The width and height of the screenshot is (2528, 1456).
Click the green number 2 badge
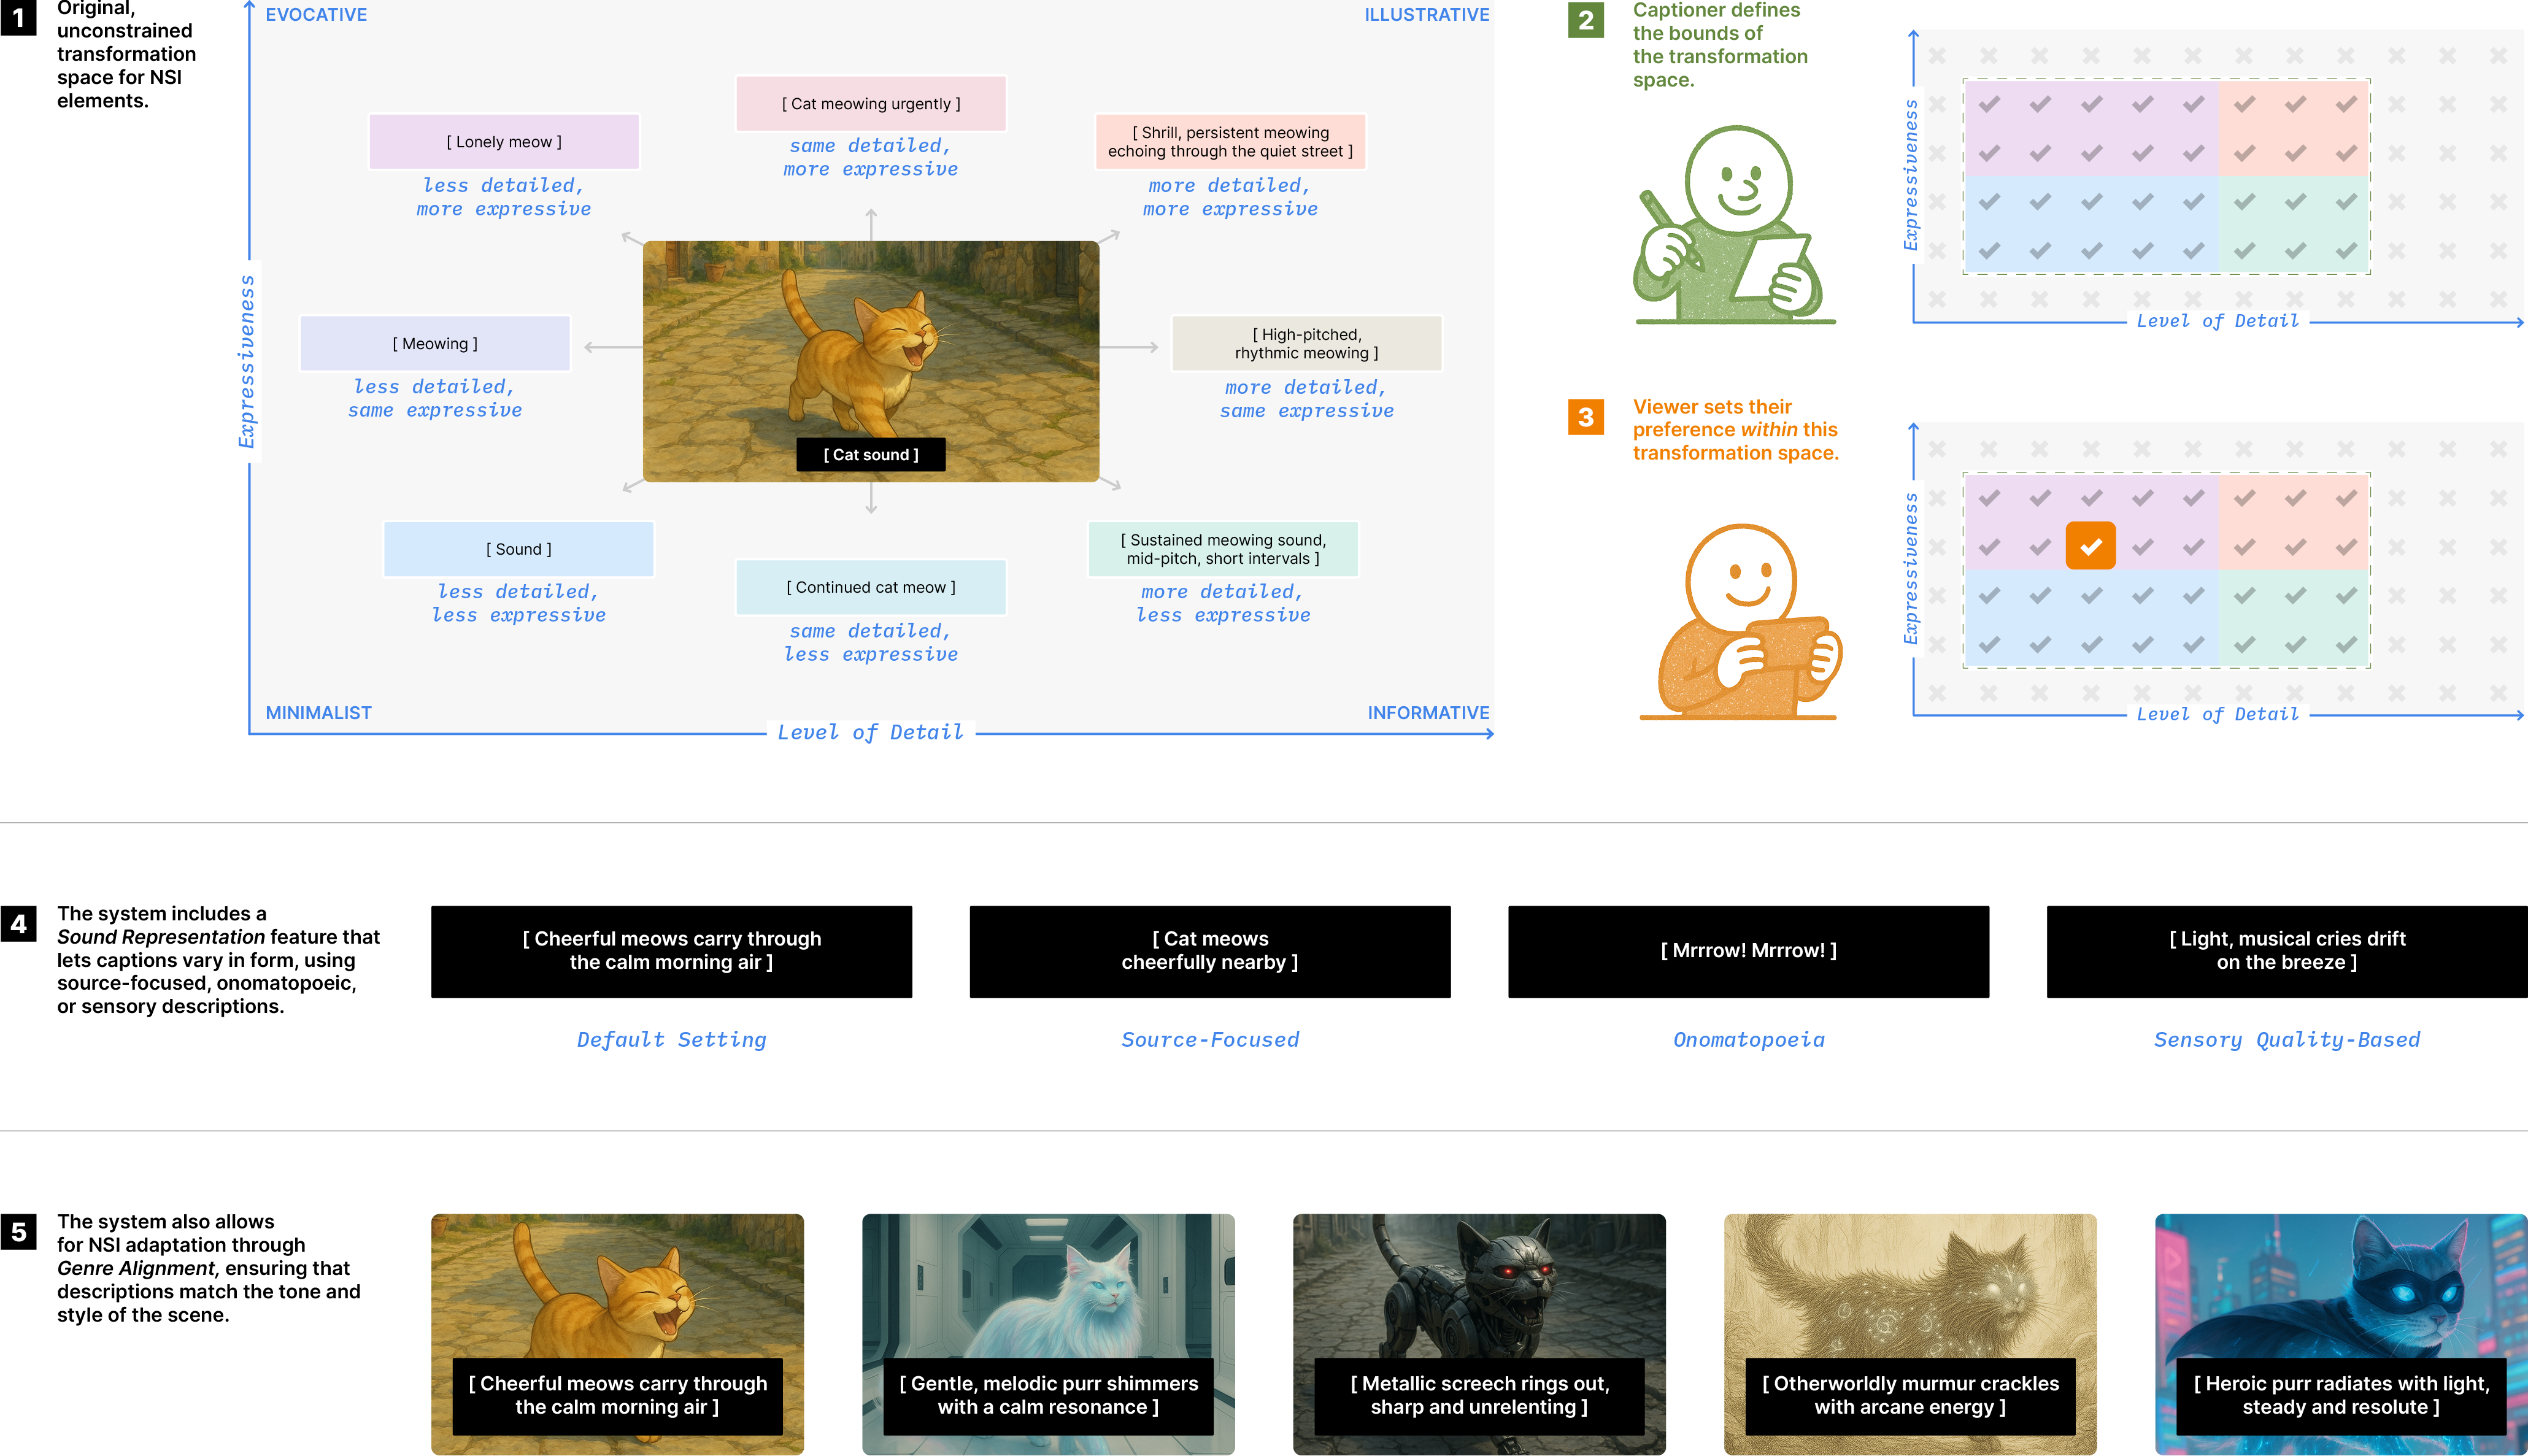[x=1585, y=20]
